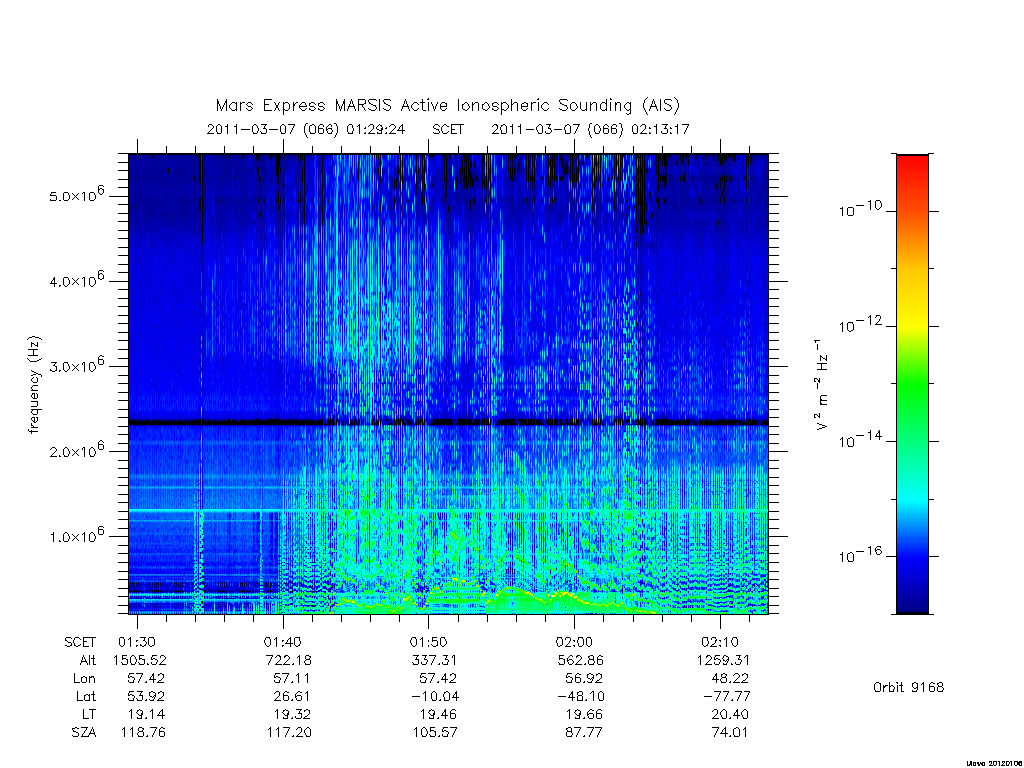Click the 01:30 SCET time marker
This screenshot has width=1024, height=768.
(x=137, y=642)
